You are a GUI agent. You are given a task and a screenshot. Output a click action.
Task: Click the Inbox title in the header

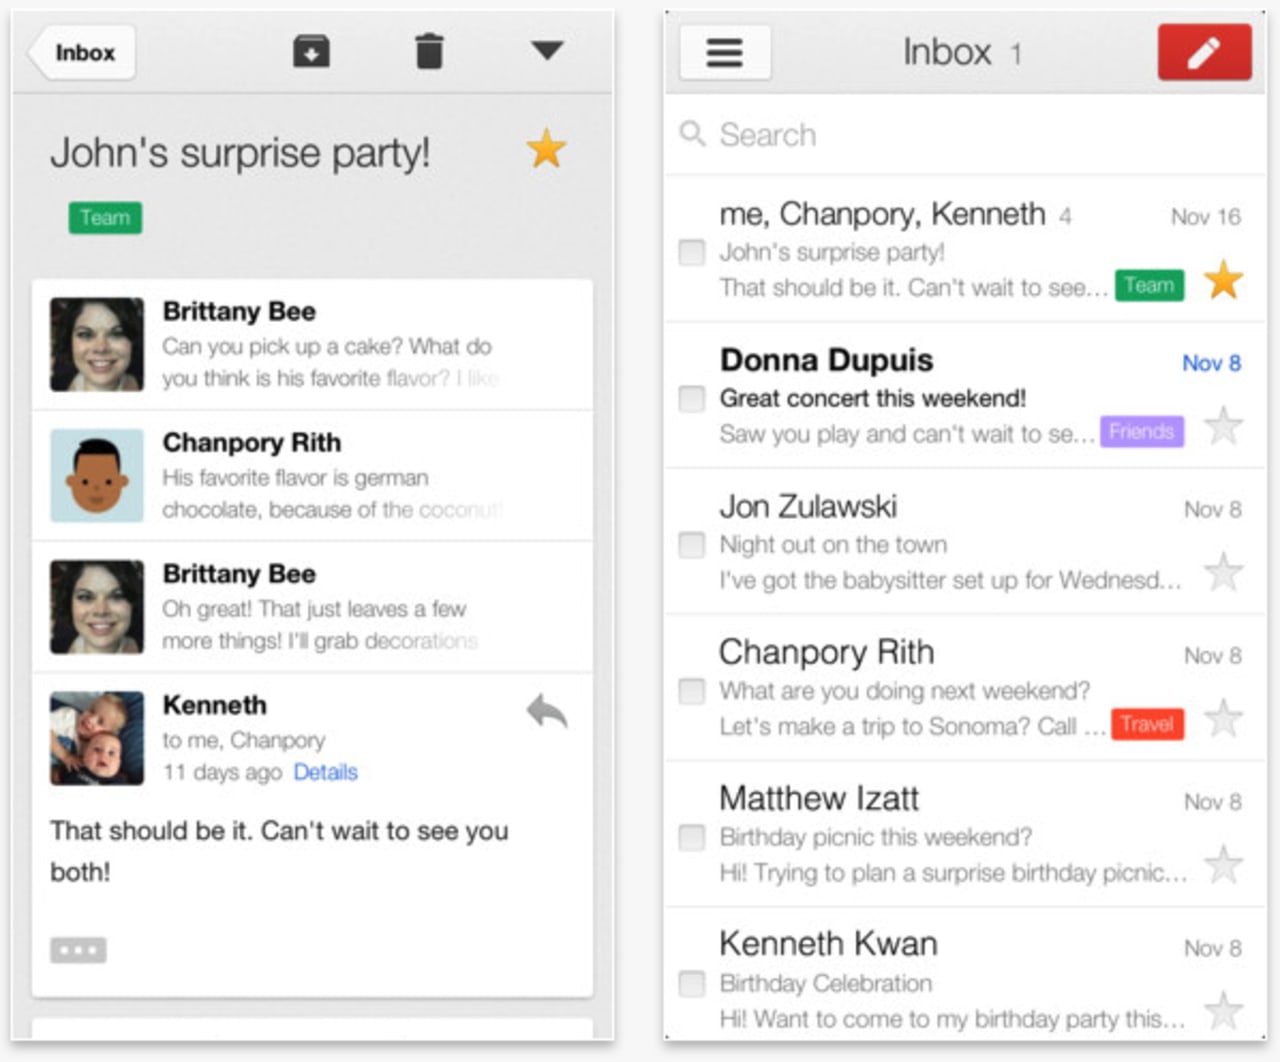(x=947, y=52)
